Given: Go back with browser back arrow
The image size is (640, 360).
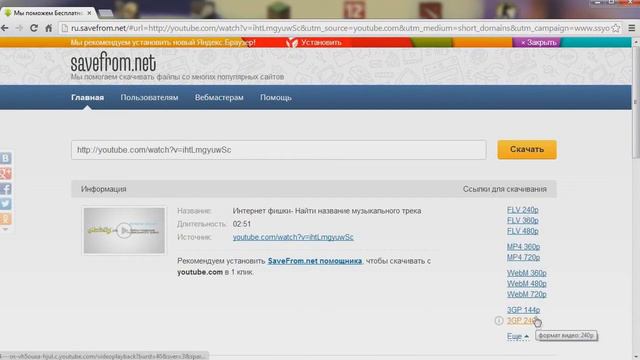Looking at the screenshot, I should pos(4,28).
